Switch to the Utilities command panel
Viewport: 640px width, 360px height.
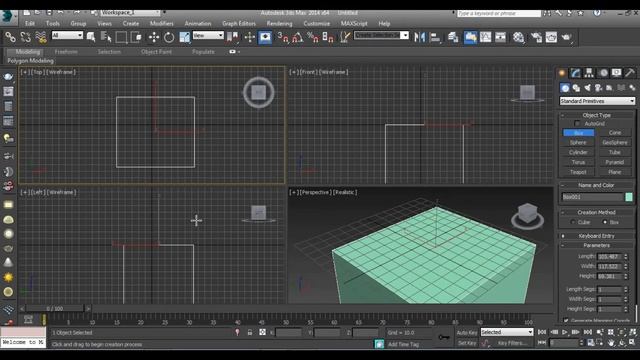point(630,73)
